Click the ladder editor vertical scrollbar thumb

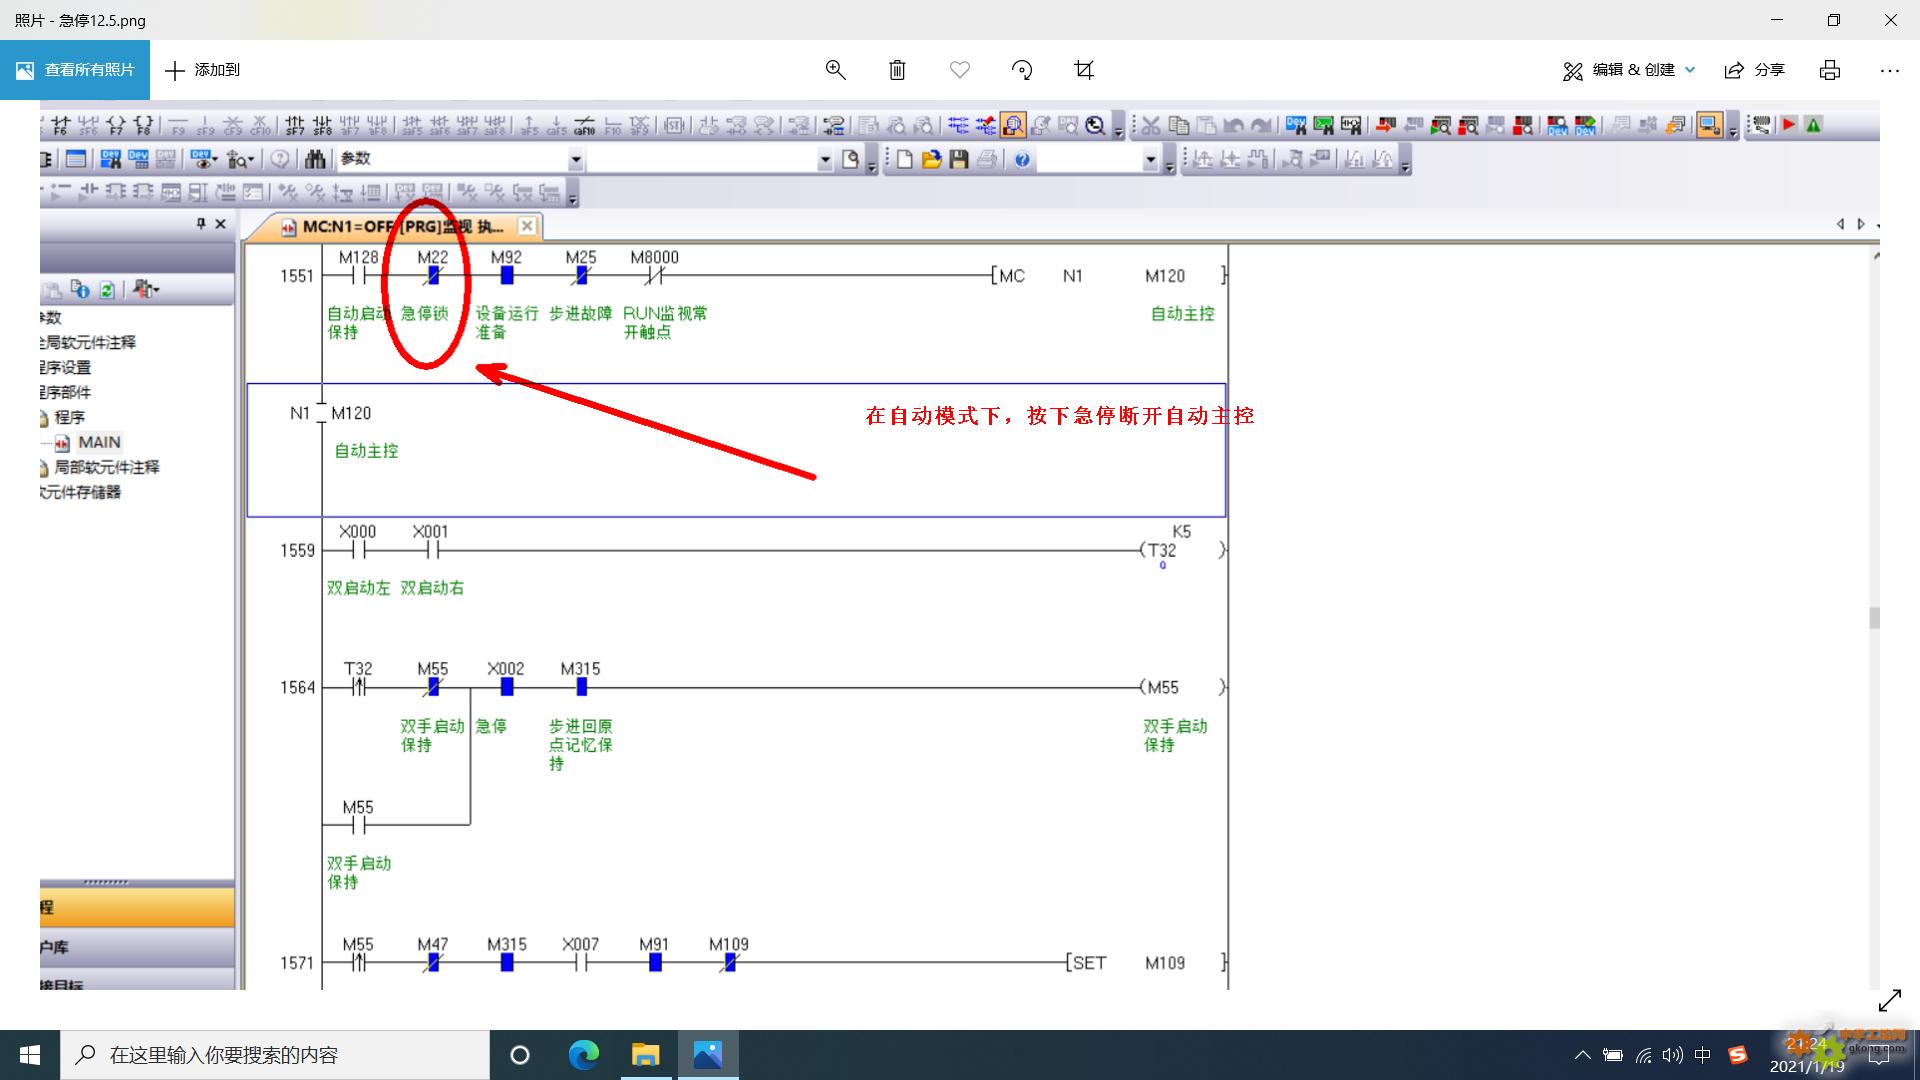pos(1874,618)
